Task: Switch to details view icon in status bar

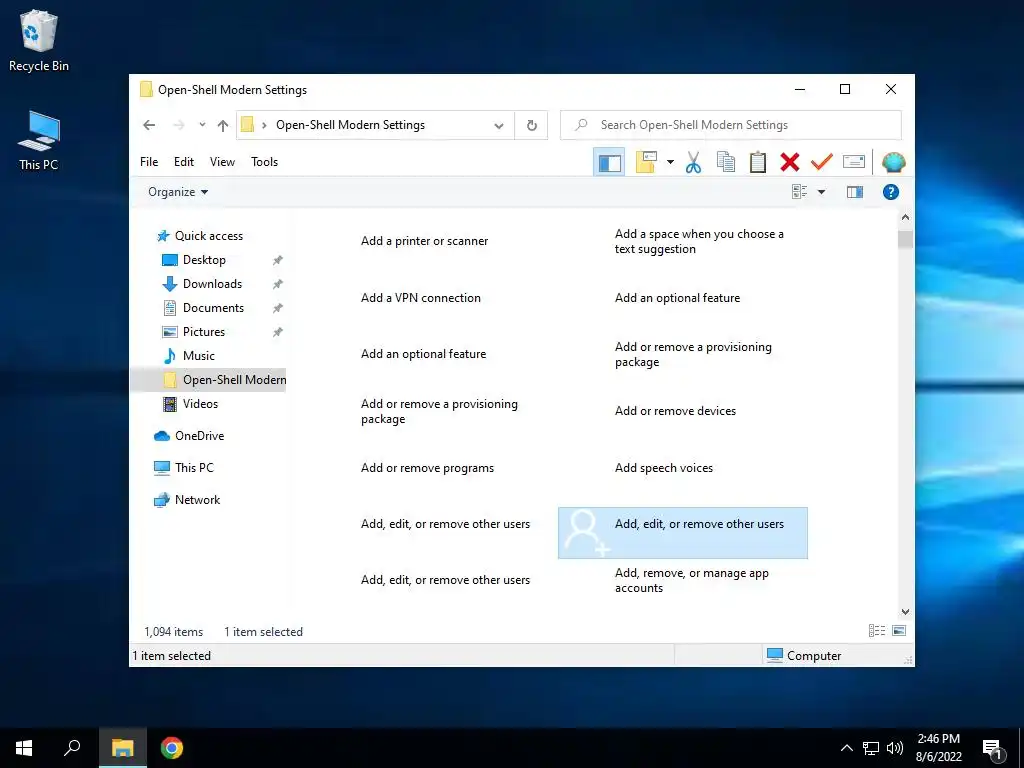Action: pyautogui.click(x=876, y=631)
